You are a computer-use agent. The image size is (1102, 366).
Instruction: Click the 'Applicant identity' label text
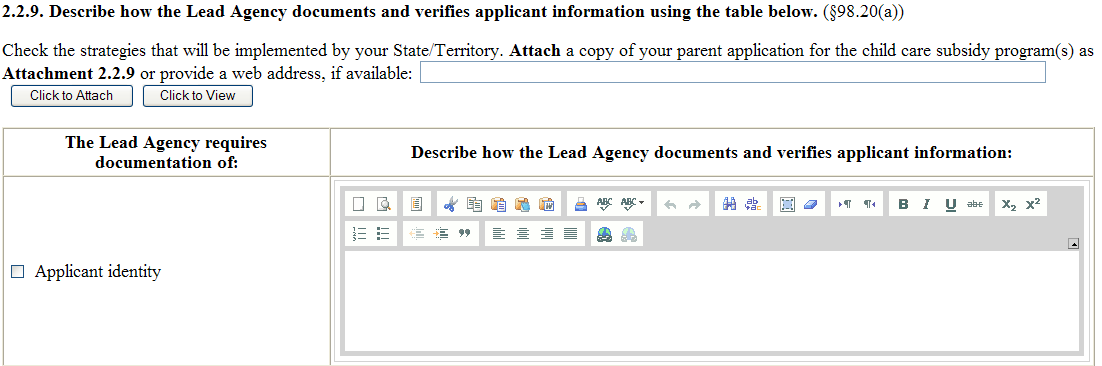(98, 272)
